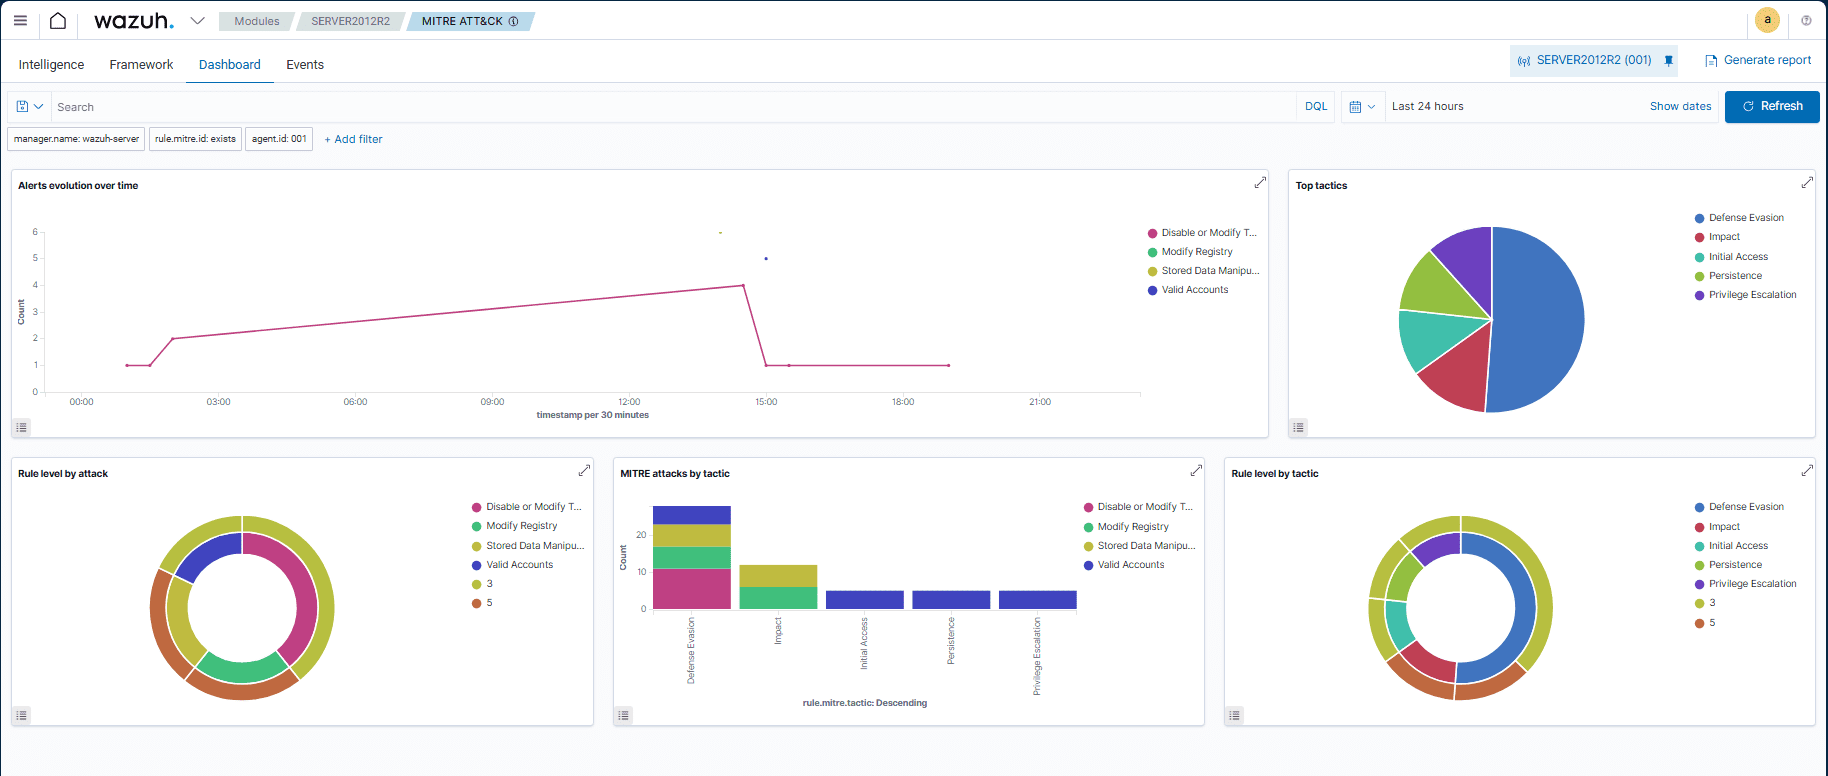Open help icon in top right
The width and height of the screenshot is (1828, 776).
tap(1806, 20)
